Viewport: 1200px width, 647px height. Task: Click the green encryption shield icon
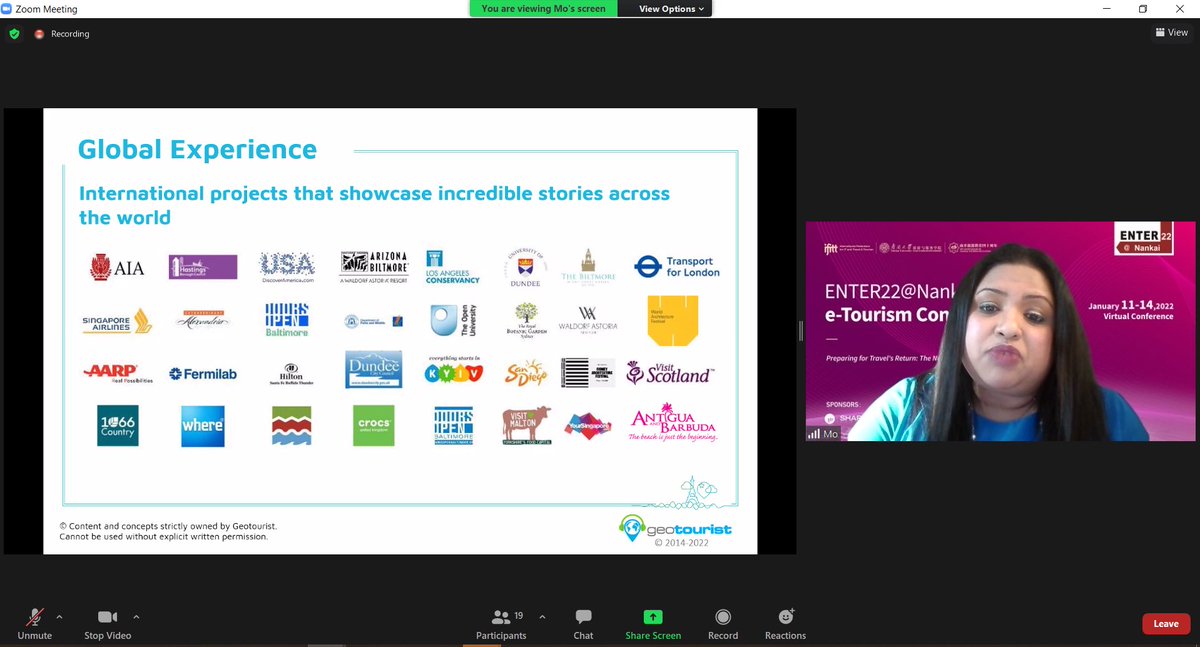pos(14,34)
